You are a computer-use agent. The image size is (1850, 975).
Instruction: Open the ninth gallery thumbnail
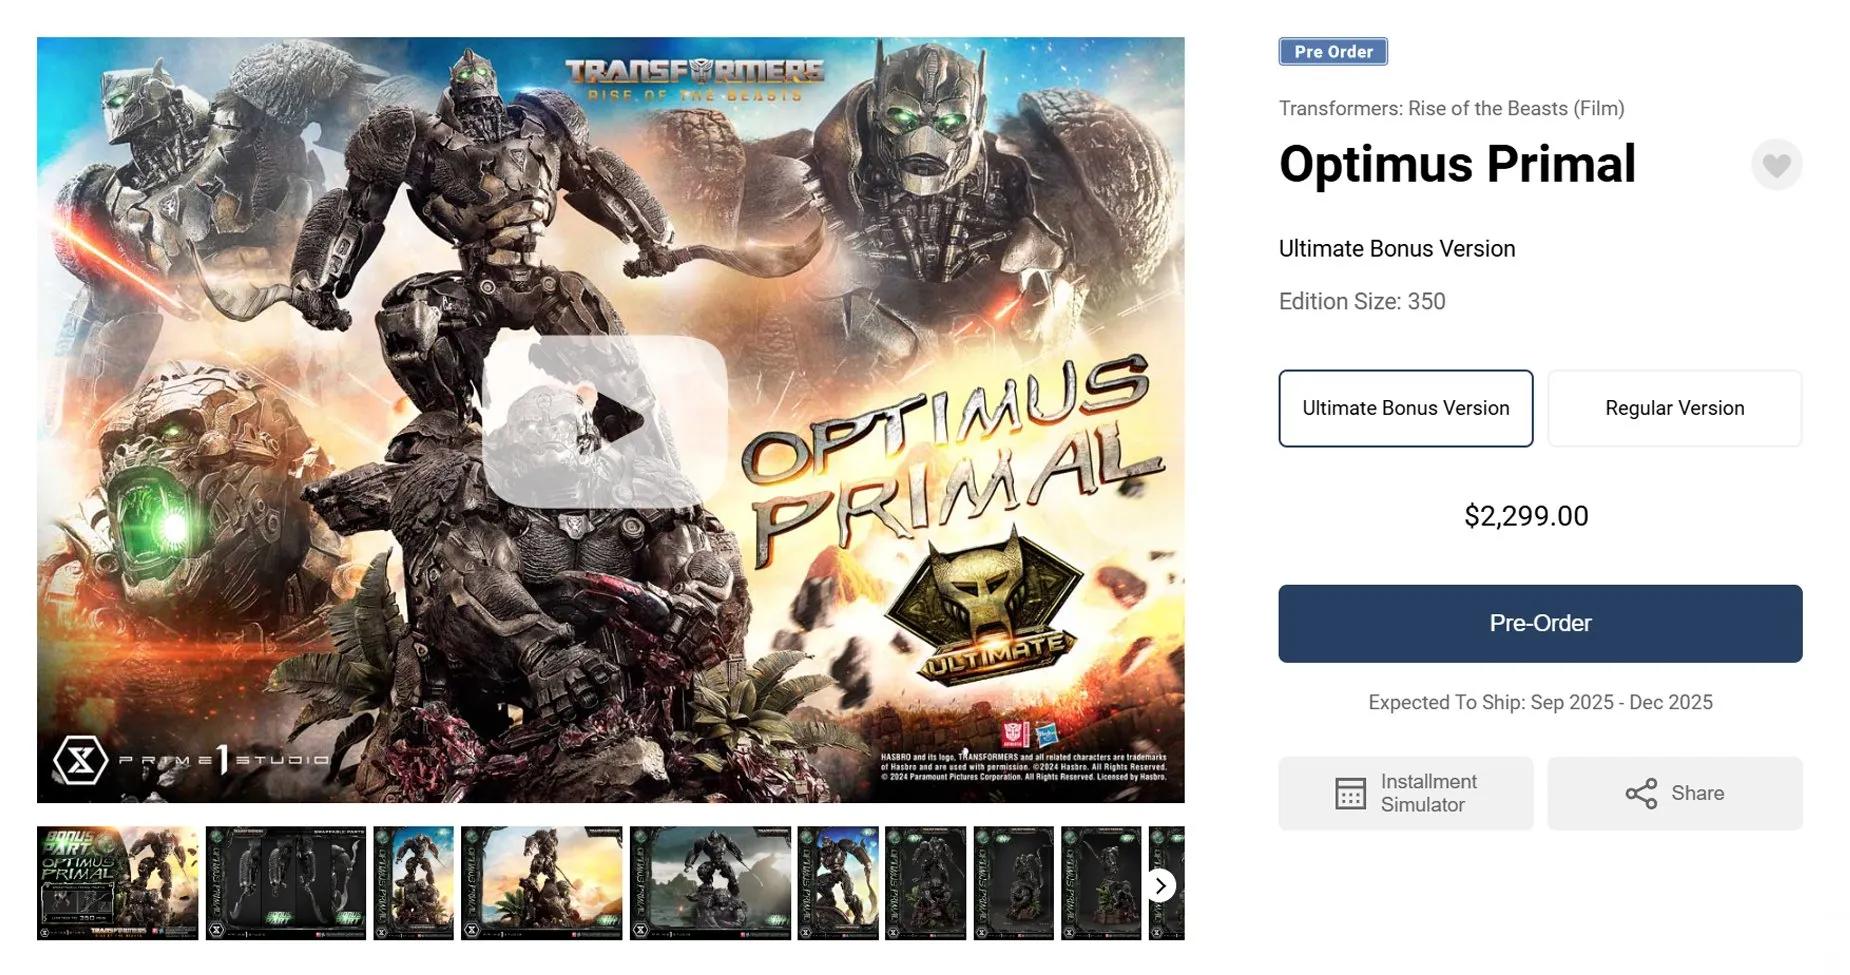pyautogui.click(x=1101, y=883)
